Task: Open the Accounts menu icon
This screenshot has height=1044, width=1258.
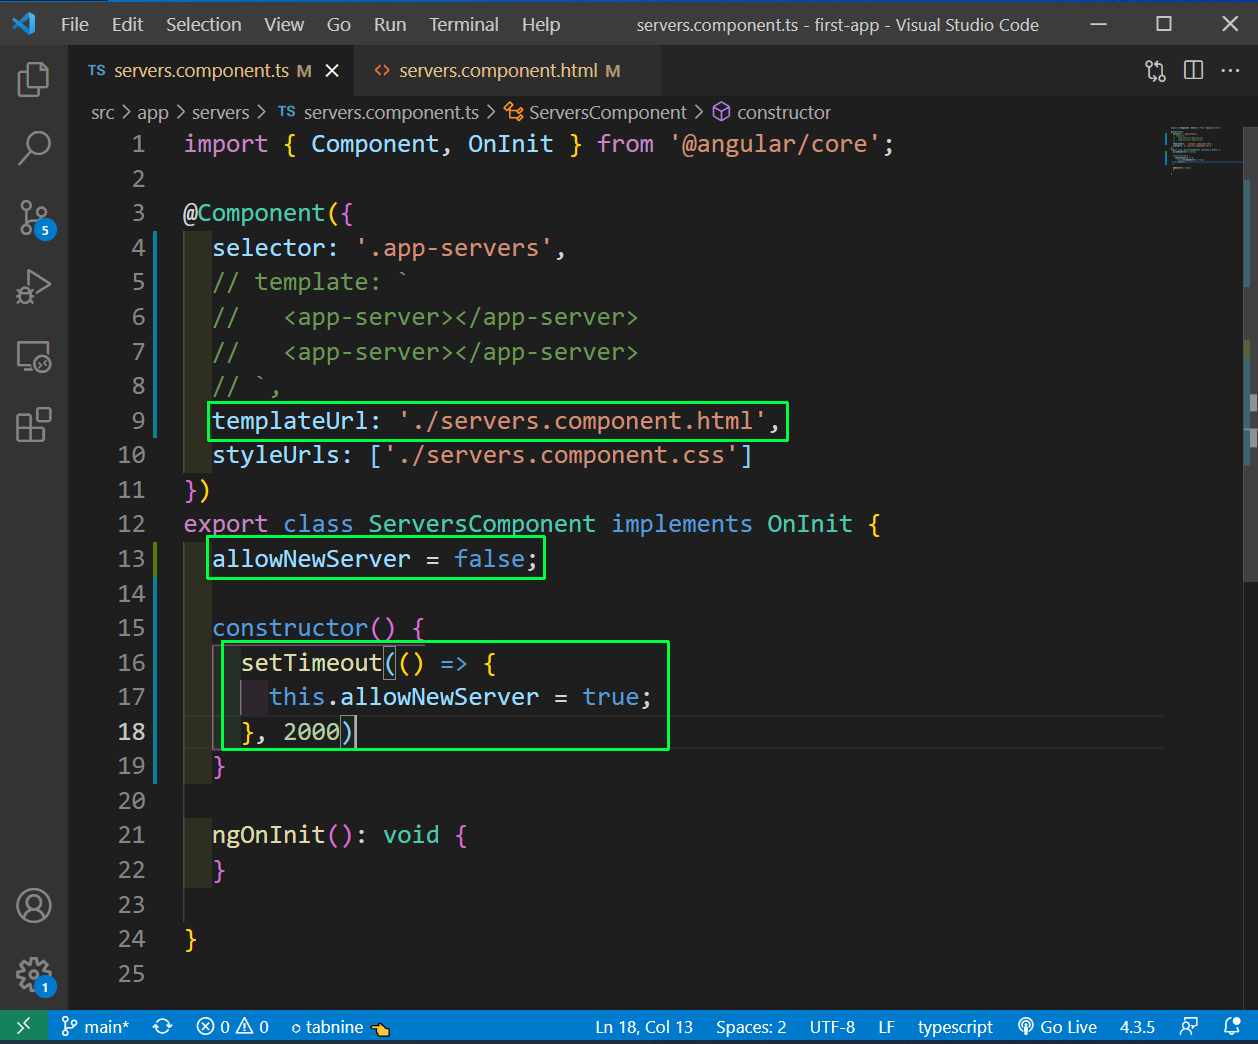Action: click(x=34, y=906)
